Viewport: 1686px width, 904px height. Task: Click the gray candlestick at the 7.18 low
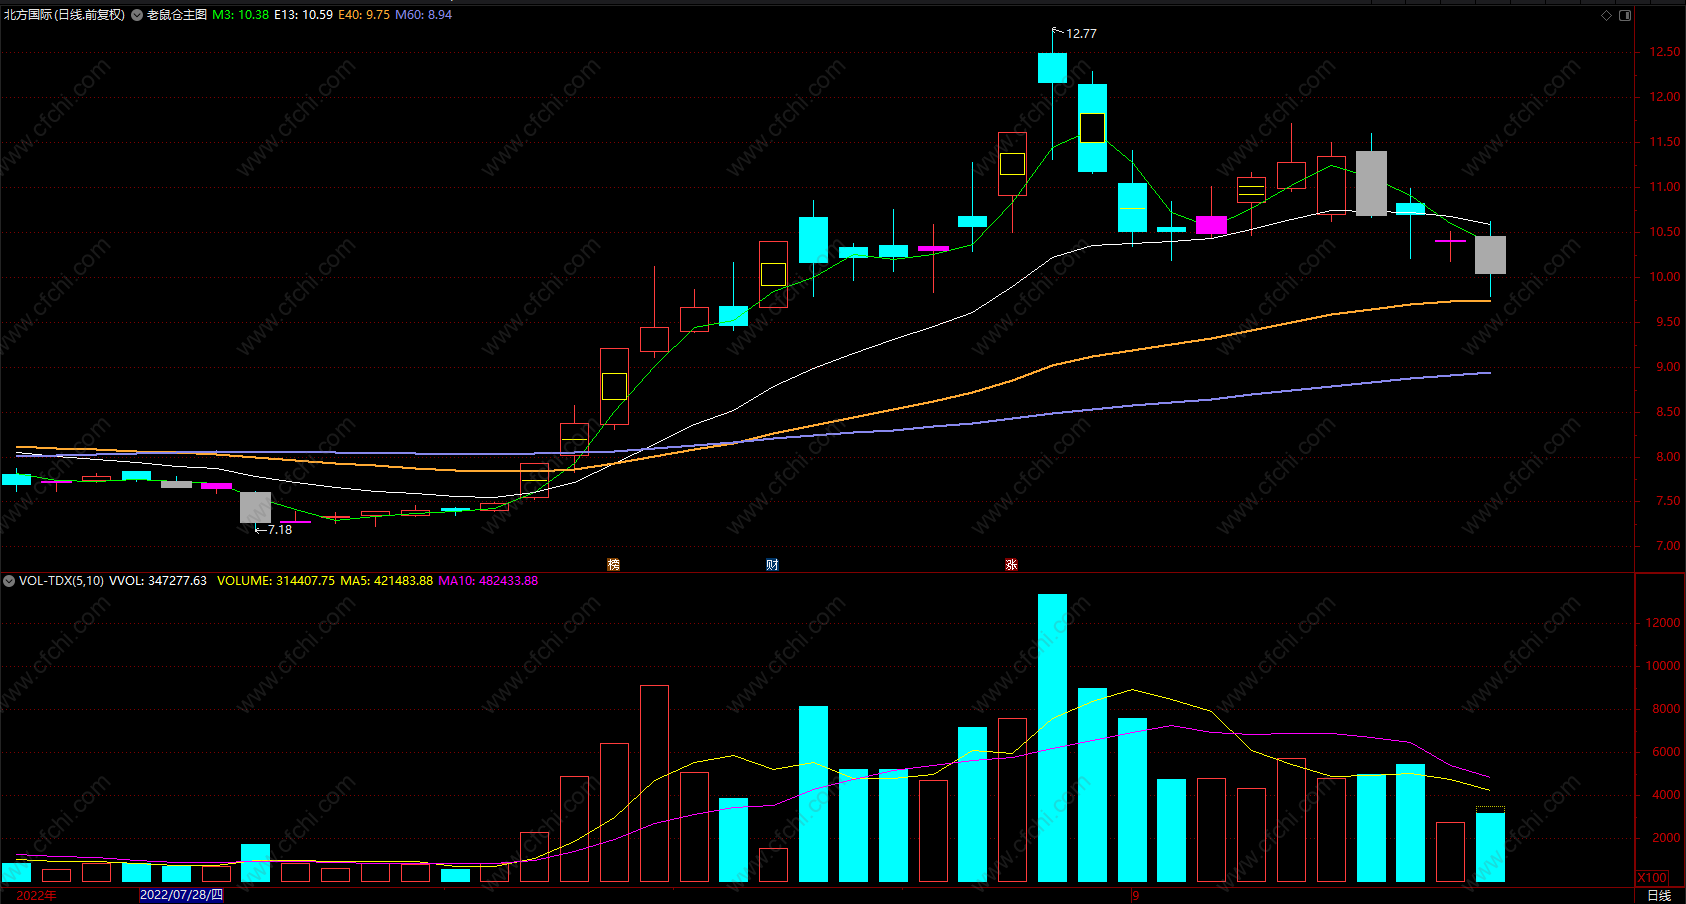tap(255, 507)
